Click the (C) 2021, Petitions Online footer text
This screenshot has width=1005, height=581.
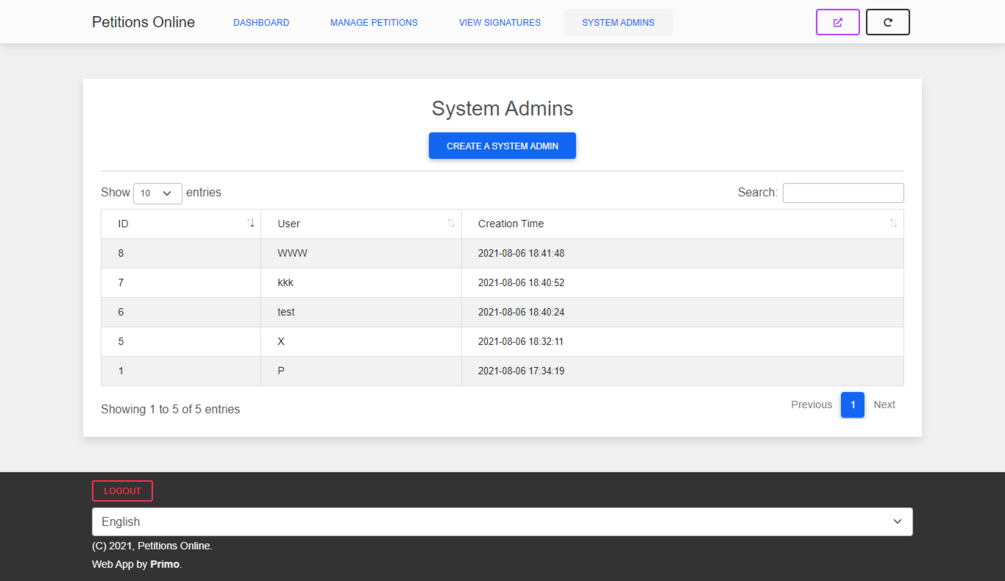click(x=152, y=546)
